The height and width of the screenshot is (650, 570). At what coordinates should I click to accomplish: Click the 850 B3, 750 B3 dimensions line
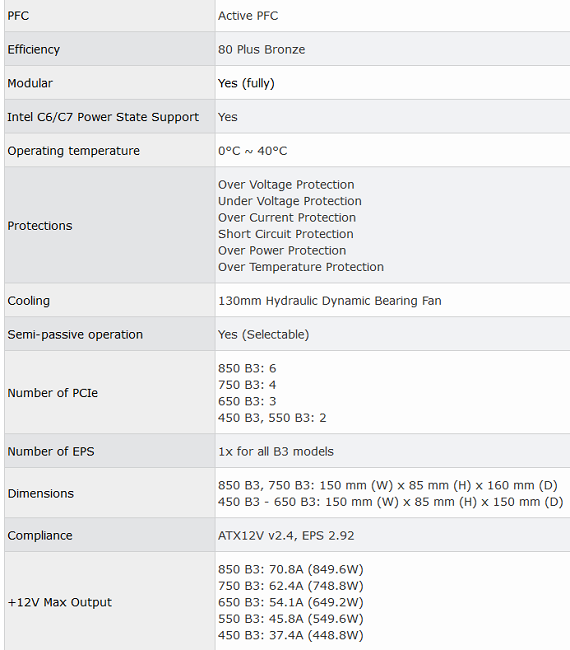[388, 485]
